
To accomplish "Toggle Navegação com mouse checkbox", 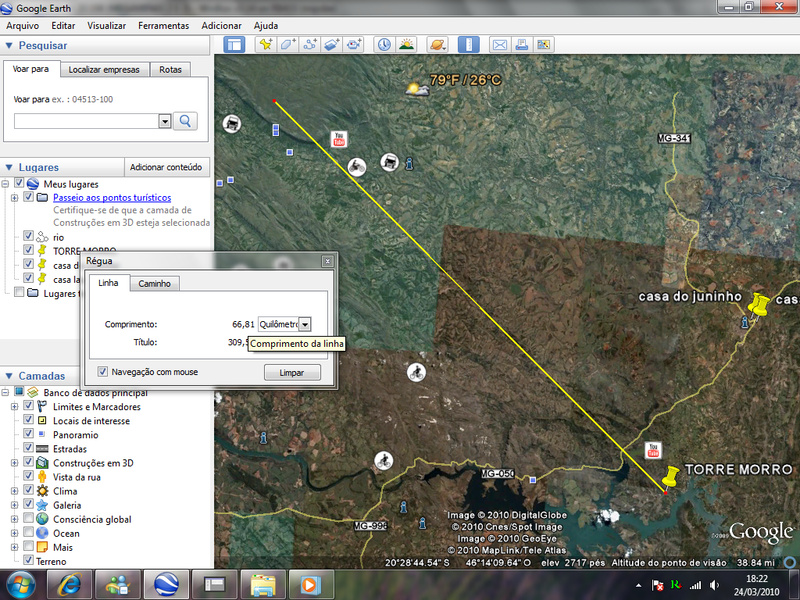I will [x=103, y=371].
